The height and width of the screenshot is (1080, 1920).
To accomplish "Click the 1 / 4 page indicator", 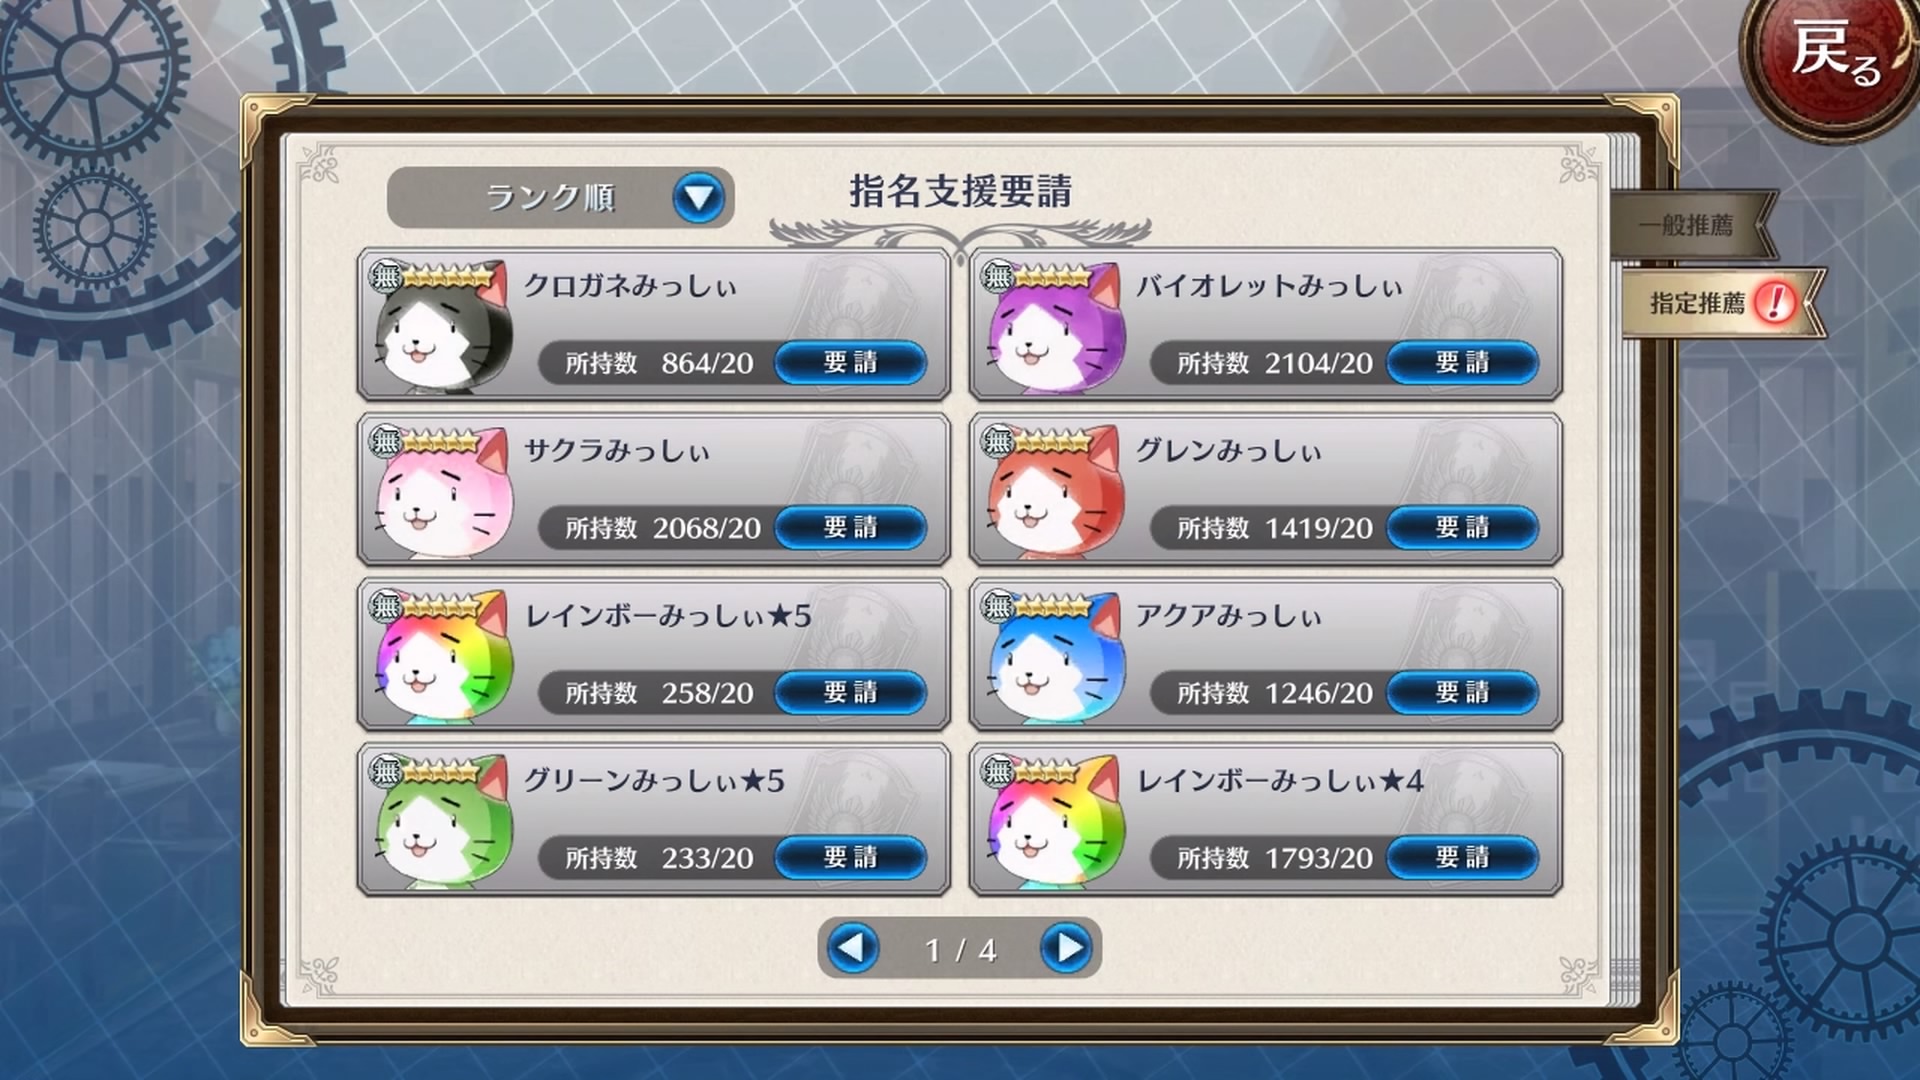I will click(x=960, y=949).
